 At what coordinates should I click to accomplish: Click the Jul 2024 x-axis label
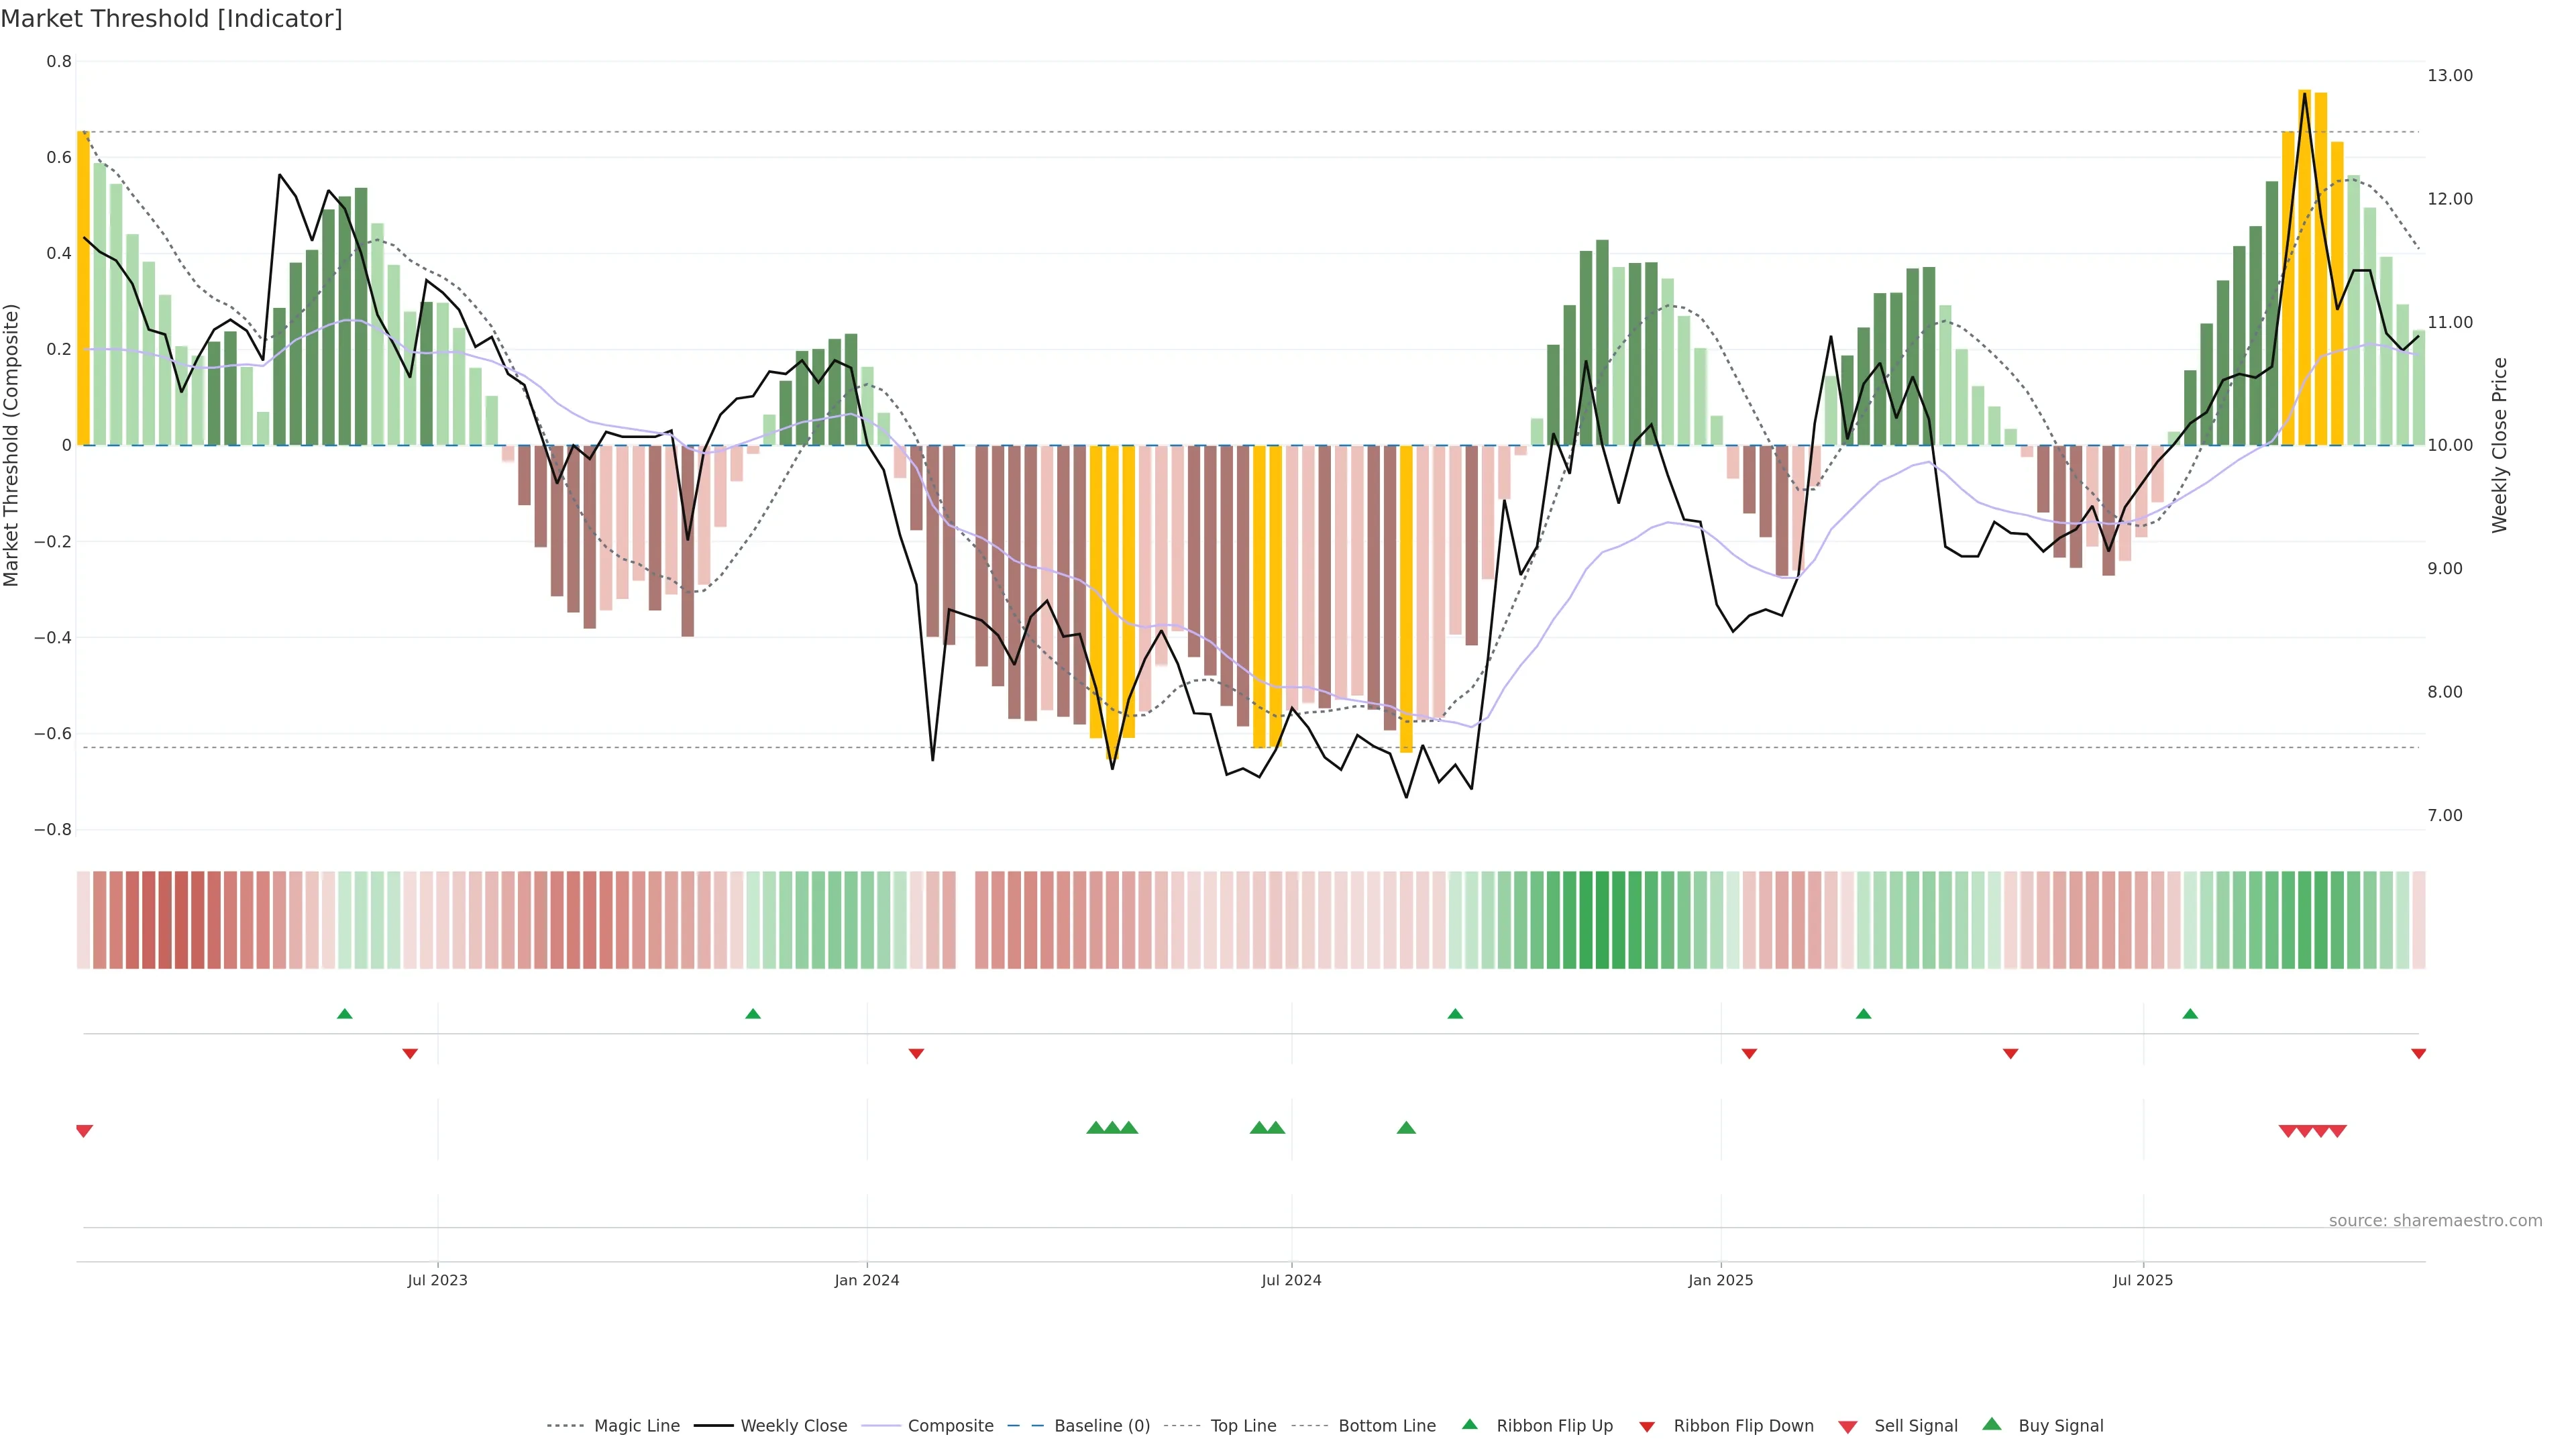tap(1291, 1280)
